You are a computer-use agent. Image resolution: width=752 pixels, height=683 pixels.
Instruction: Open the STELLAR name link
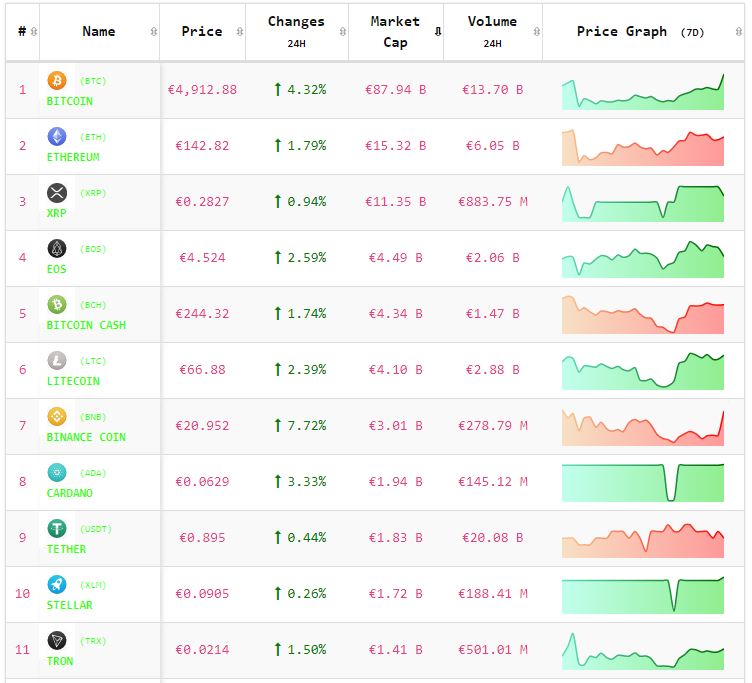coord(69,605)
